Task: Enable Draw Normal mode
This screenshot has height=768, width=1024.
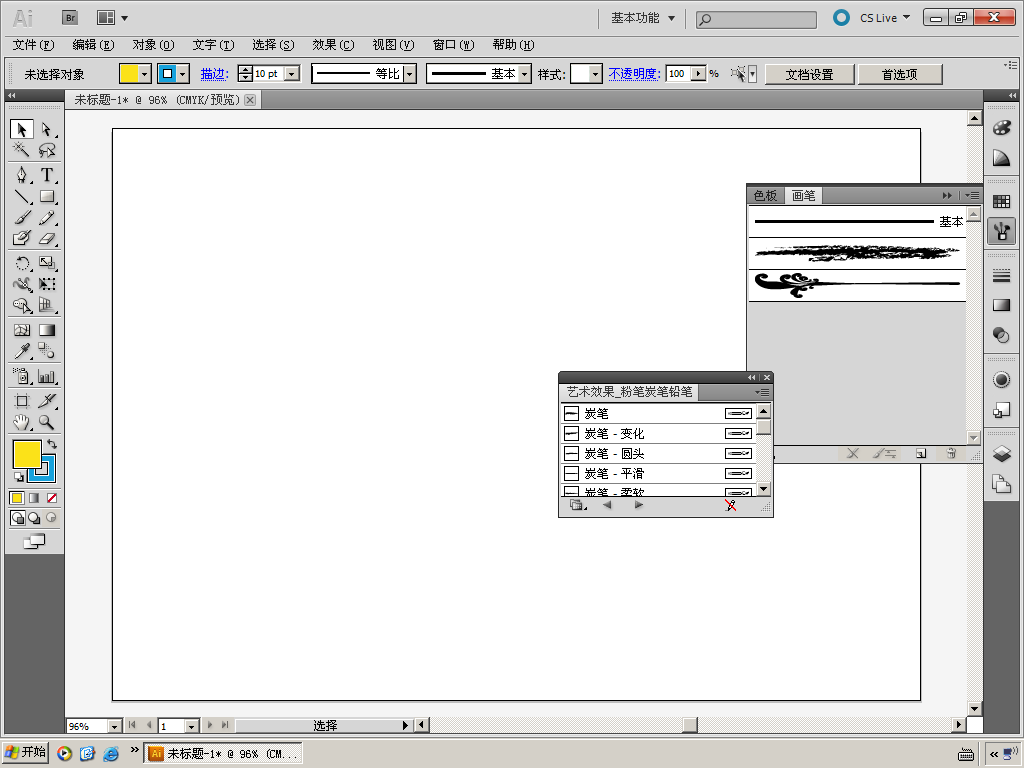Action: point(18,518)
